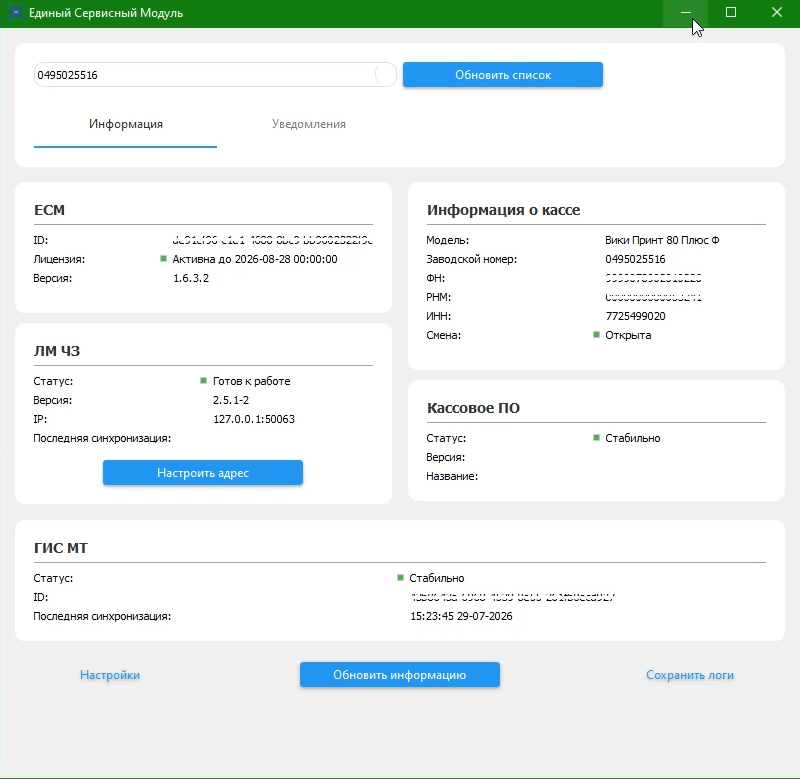Image resolution: width=800 pixels, height=779 pixels.
Task: Click the 'Кассовое ПО' heading
Action: point(473,408)
